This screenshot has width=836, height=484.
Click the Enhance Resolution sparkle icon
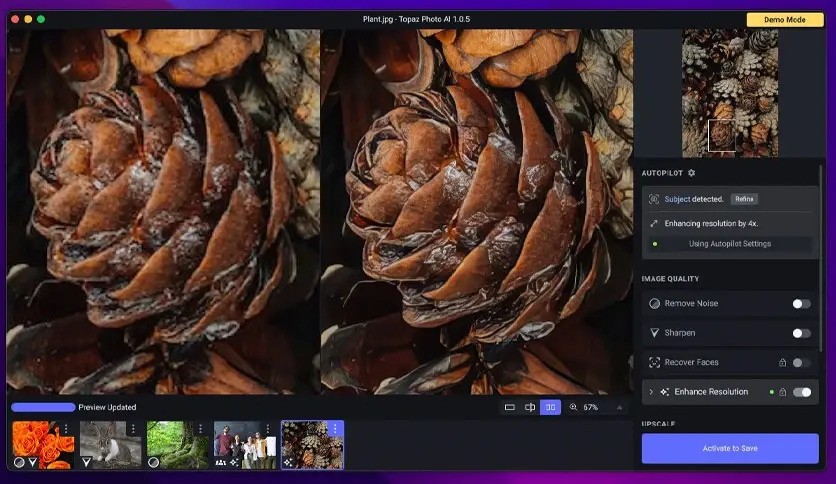coord(664,392)
